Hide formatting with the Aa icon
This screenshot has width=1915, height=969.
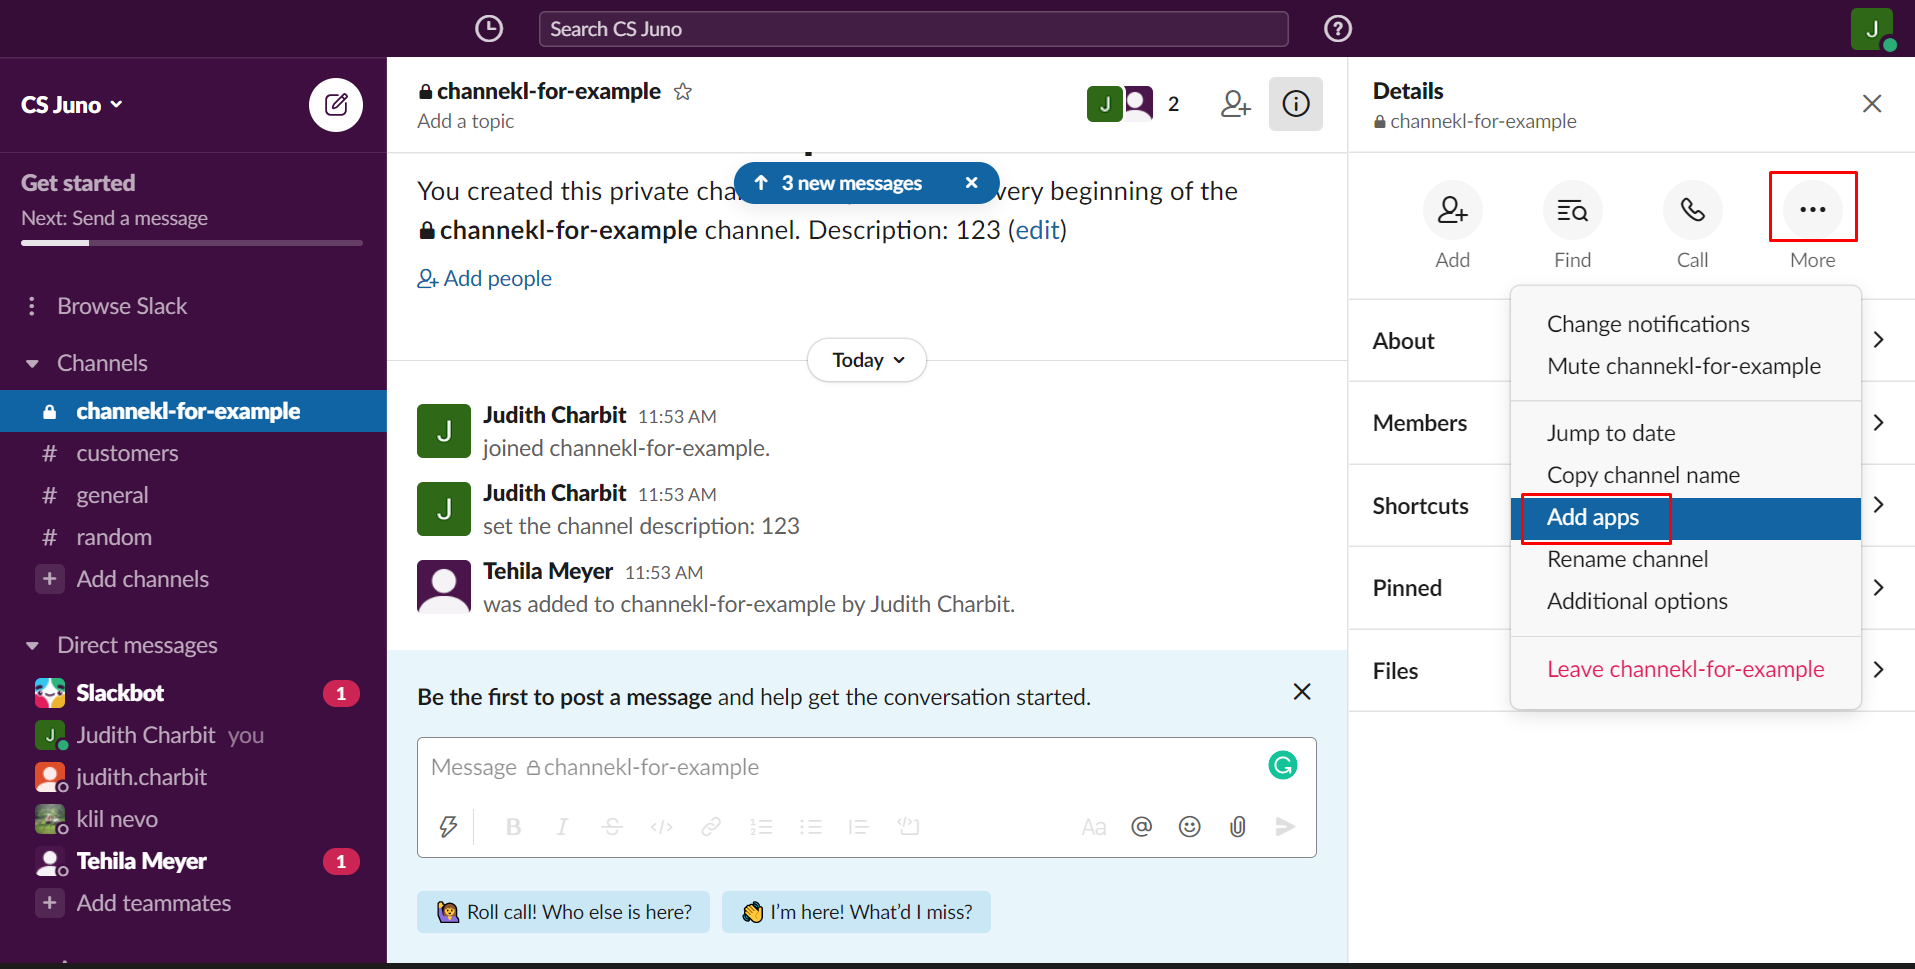[1094, 827]
